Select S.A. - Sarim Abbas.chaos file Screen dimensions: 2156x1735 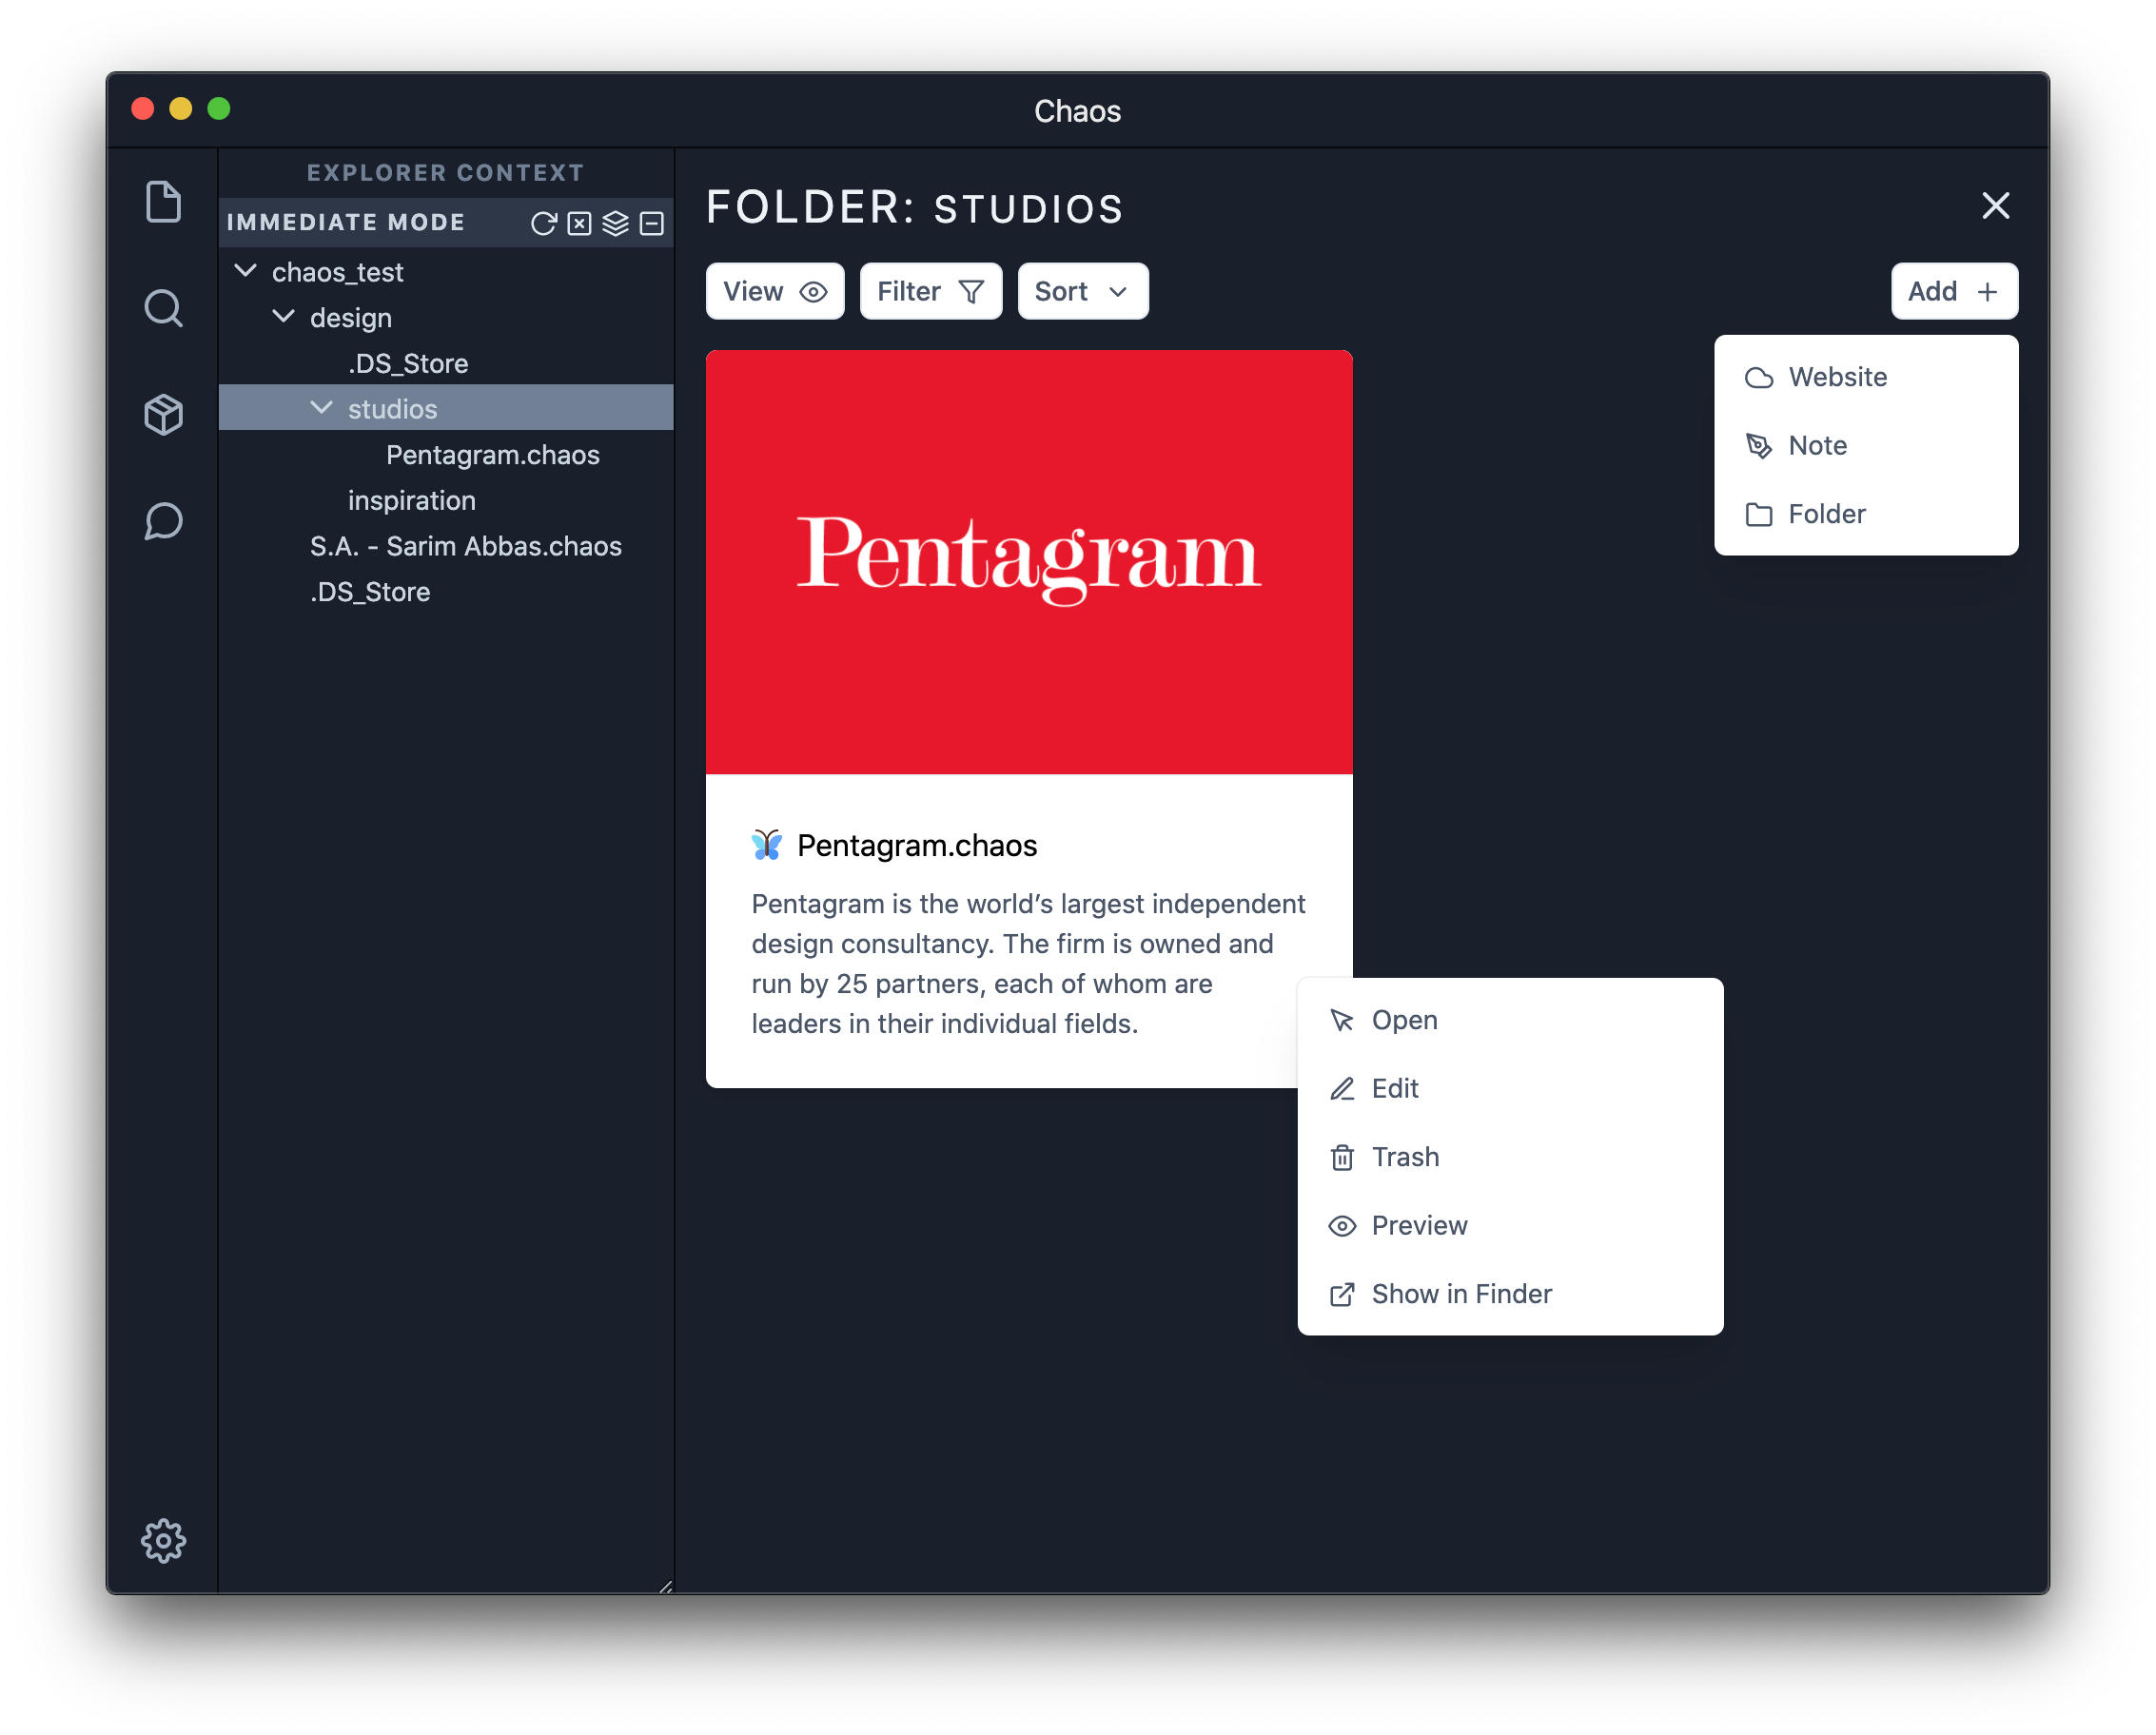465,546
